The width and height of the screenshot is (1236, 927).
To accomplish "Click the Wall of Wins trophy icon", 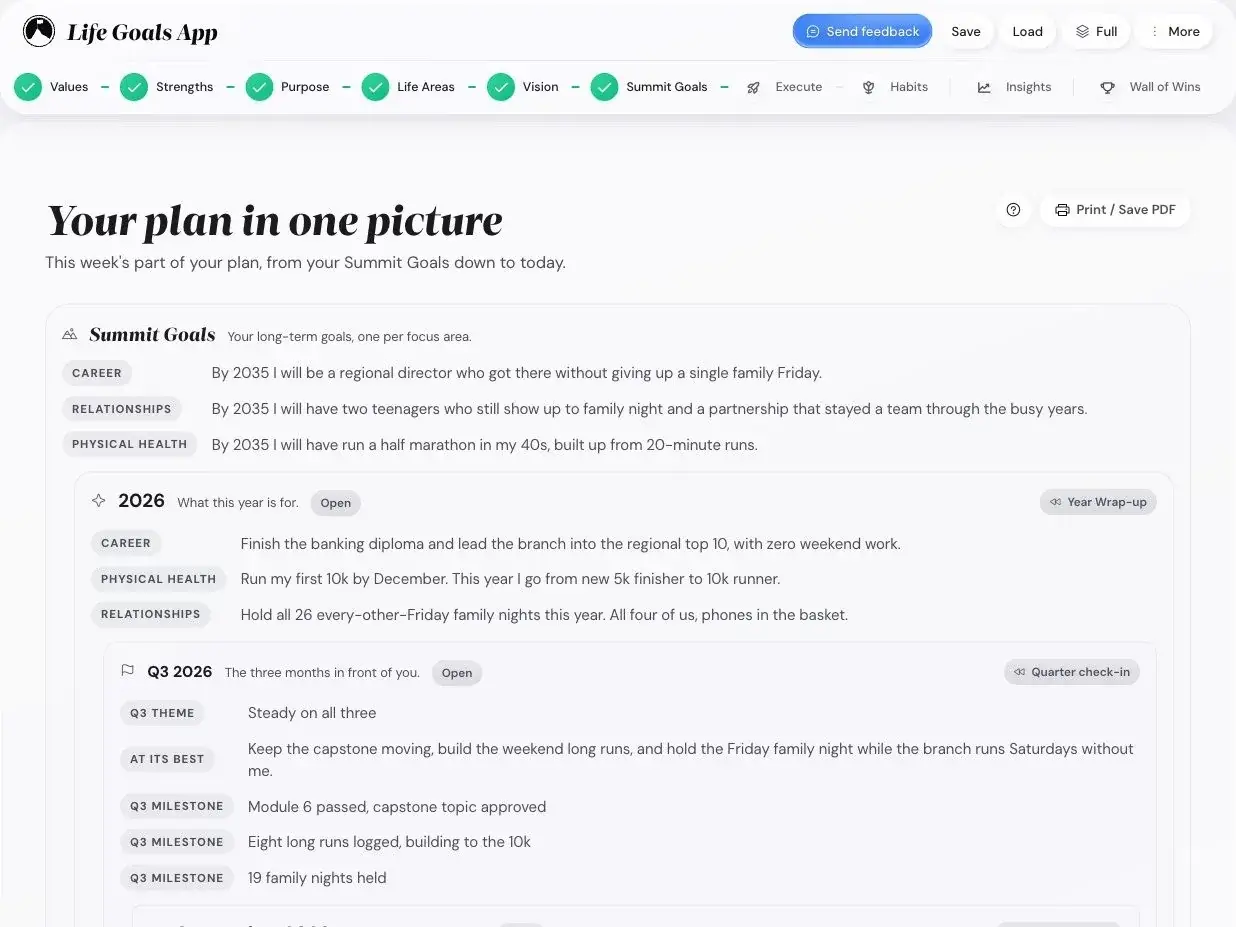I will coord(1107,87).
